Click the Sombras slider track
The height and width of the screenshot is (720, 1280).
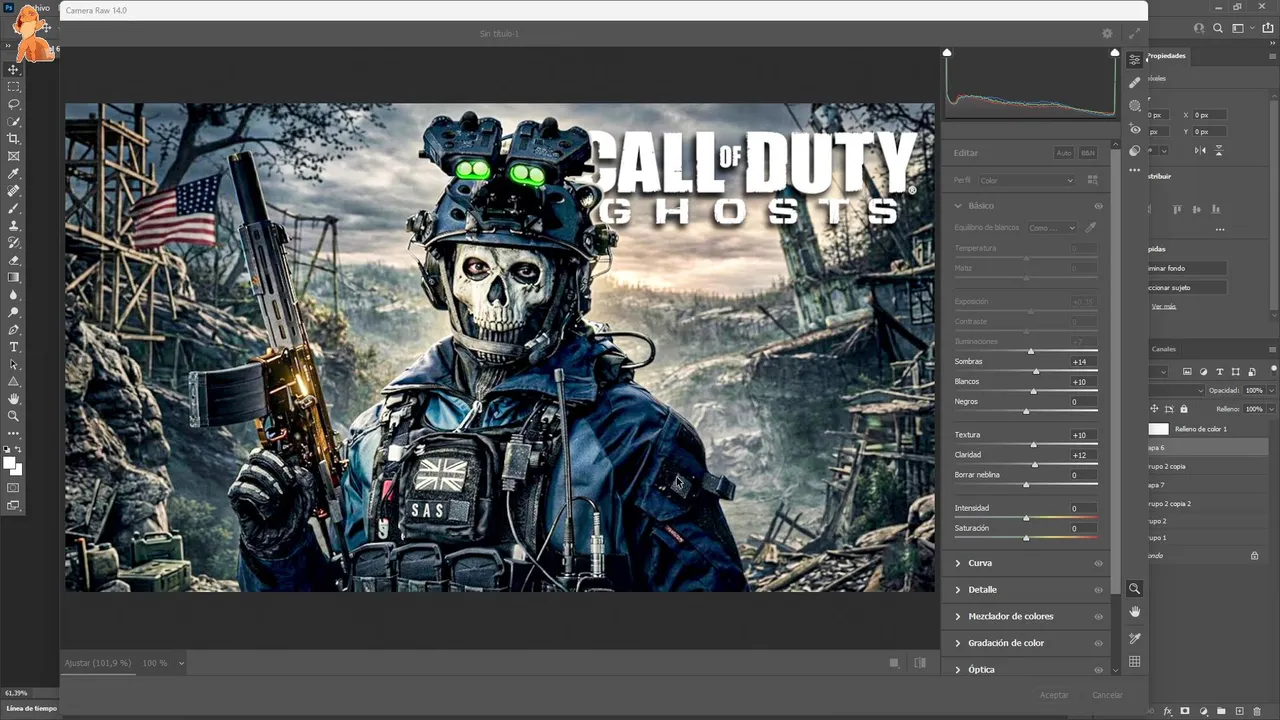(1026, 371)
